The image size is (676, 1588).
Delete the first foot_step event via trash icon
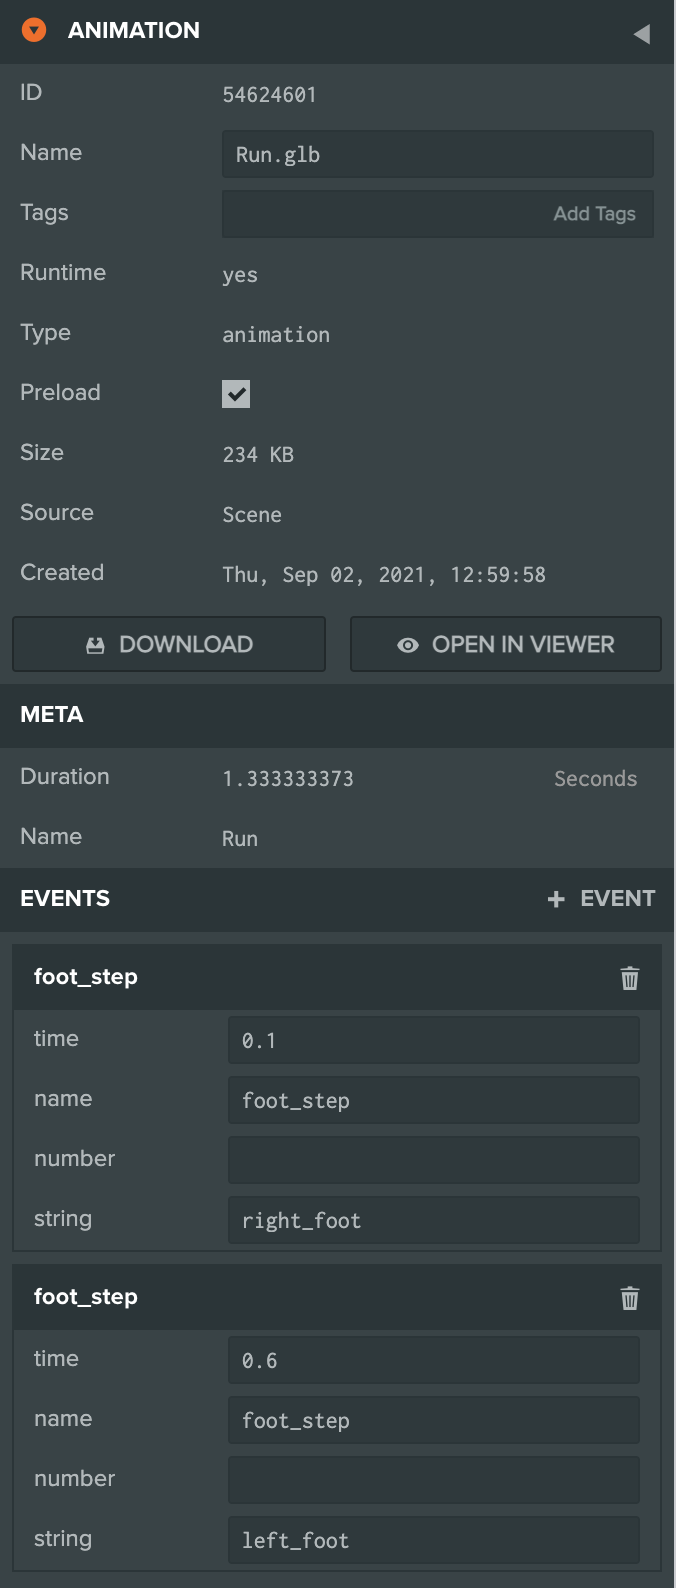pyautogui.click(x=629, y=978)
